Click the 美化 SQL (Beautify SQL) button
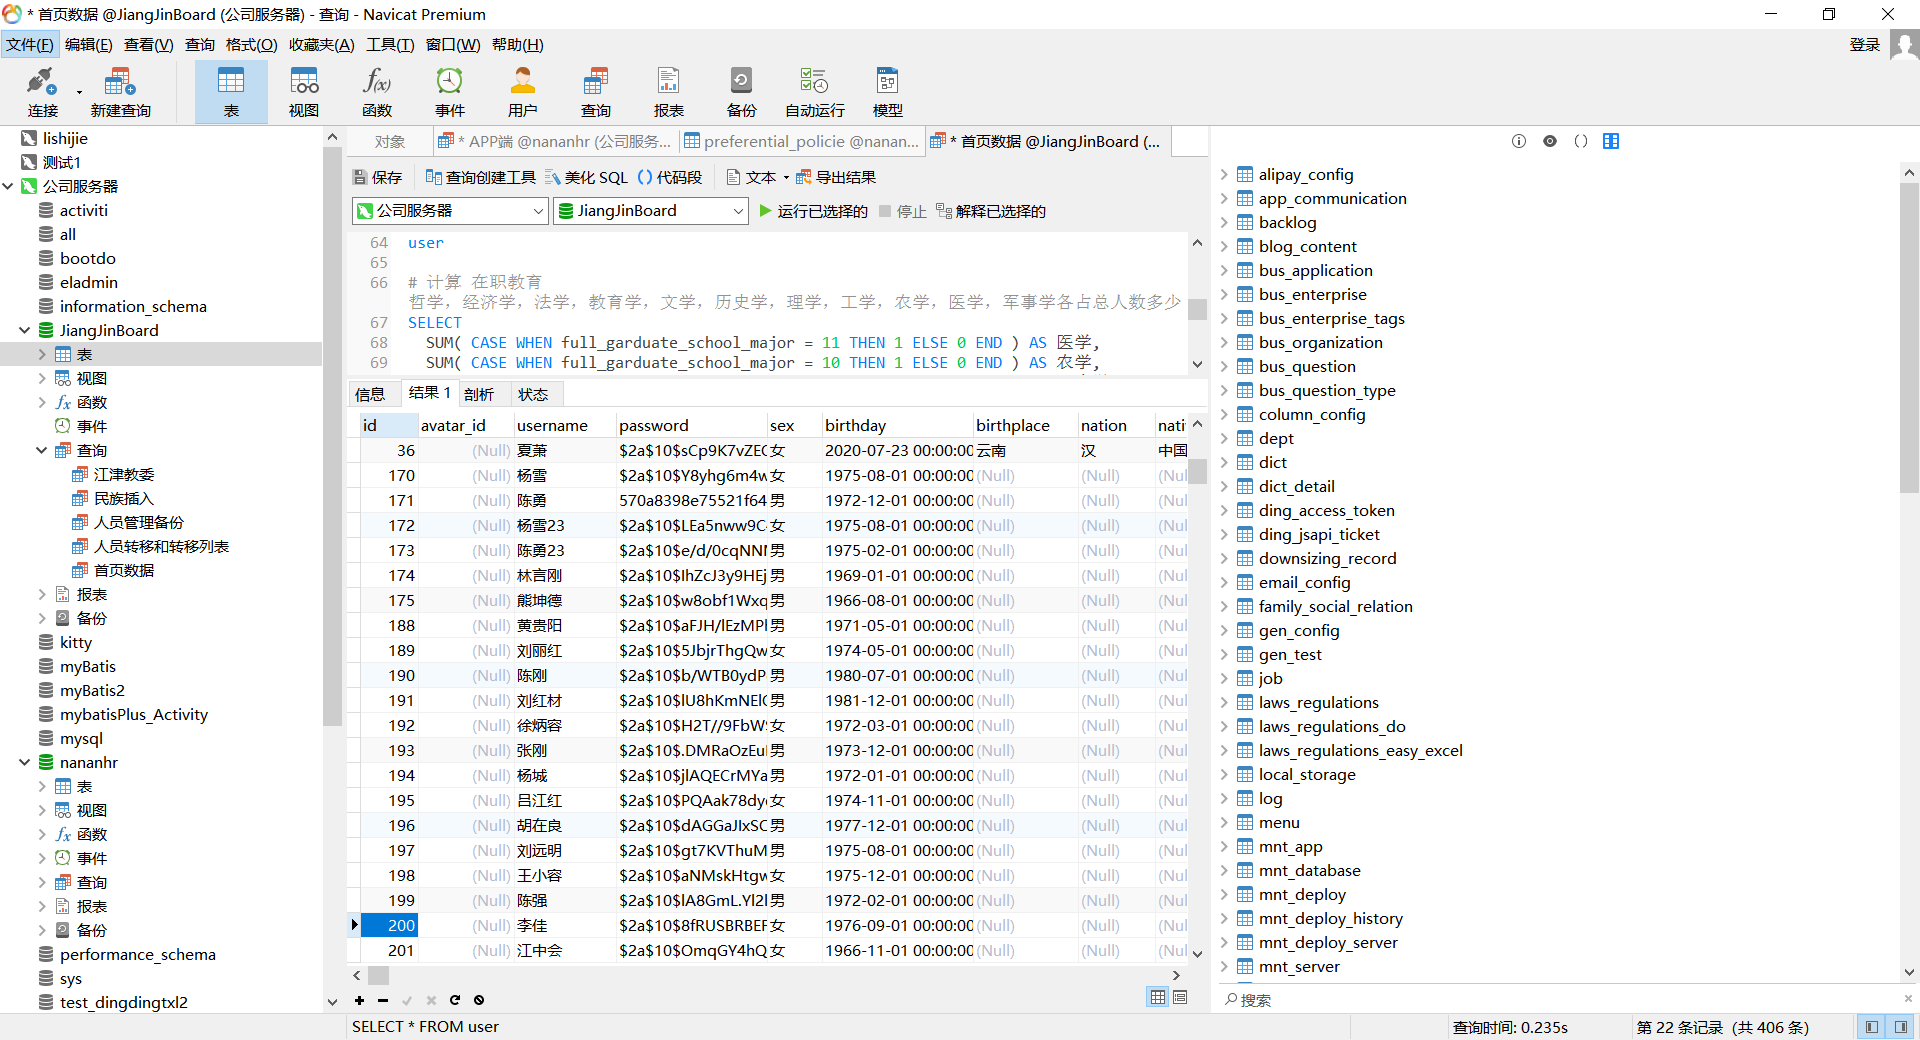This screenshot has height=1040, width=1920. (587, 177)
